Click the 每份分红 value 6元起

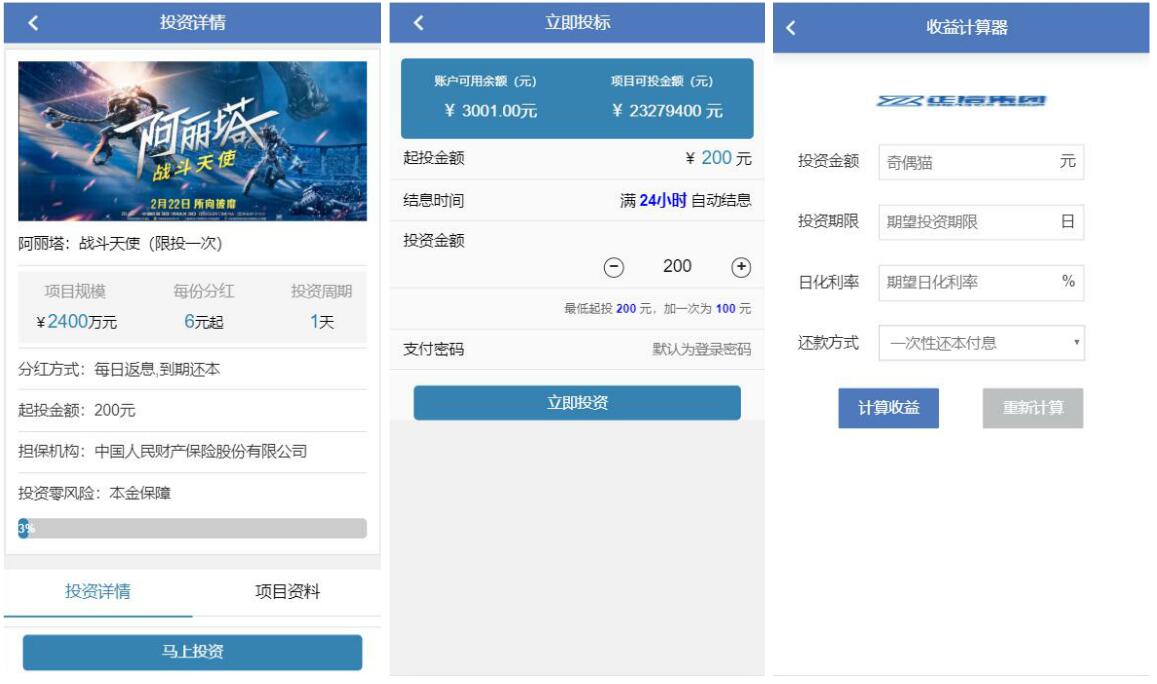pos(204,322)
